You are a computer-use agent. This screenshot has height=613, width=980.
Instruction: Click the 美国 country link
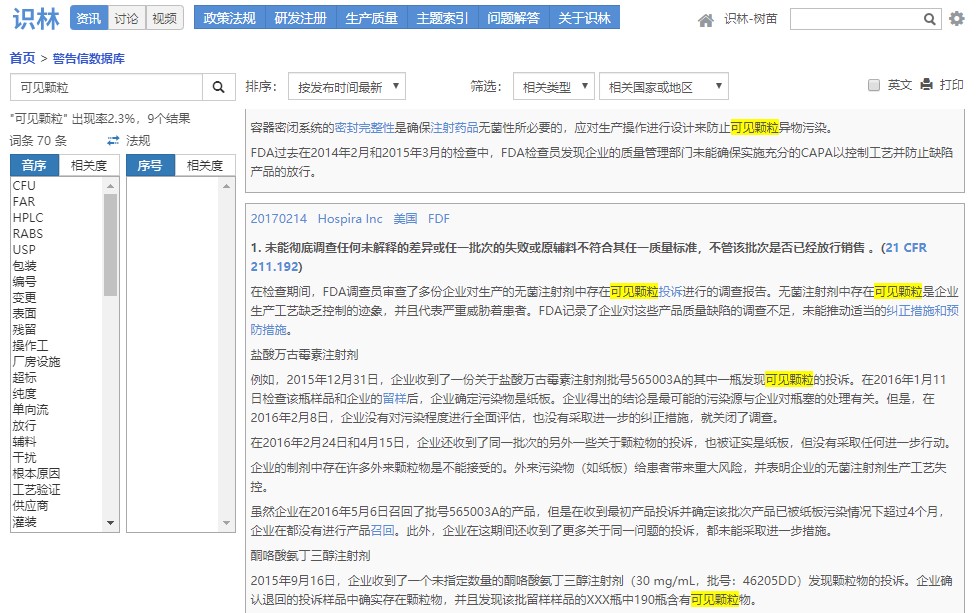click(405, 219)
